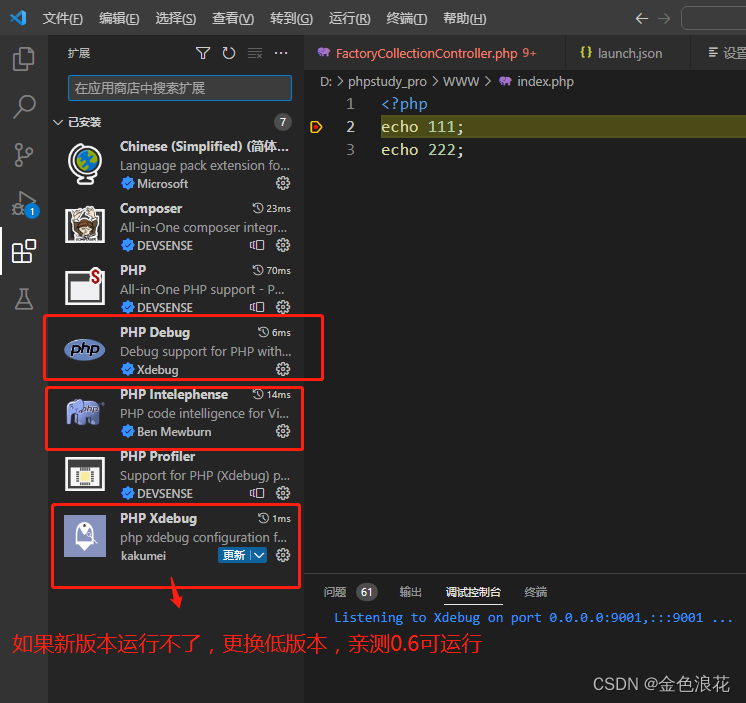The image size is (746, 703).
Task: Refresh the extensions list
Action: tap(229, 53)
